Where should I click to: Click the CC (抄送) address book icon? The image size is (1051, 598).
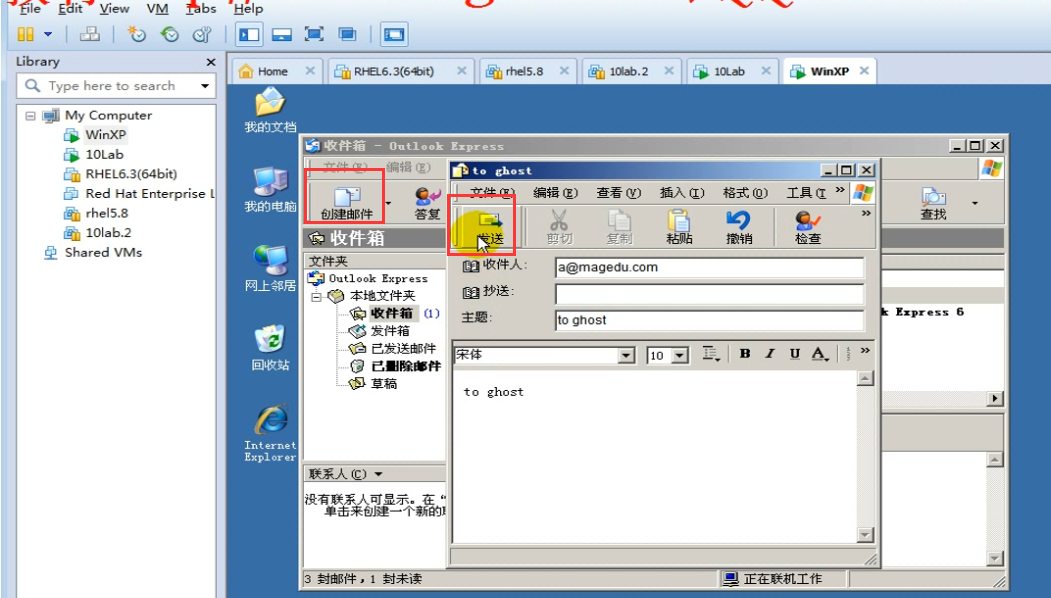click(x=471, y=292)
